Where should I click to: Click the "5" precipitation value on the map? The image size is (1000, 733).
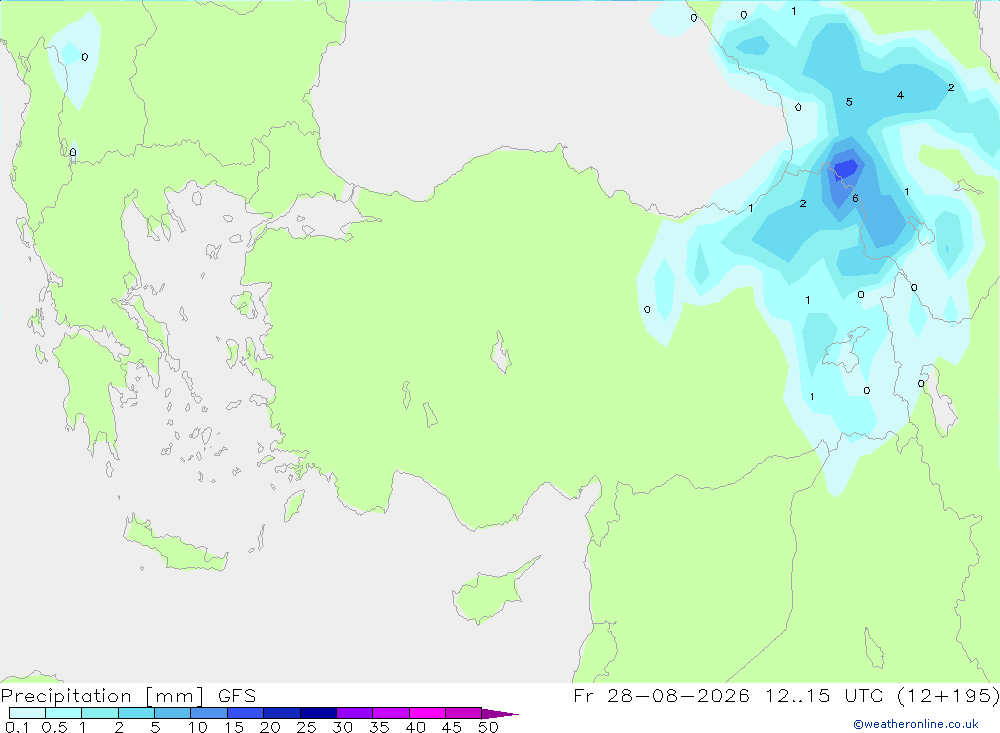[849, 101]
